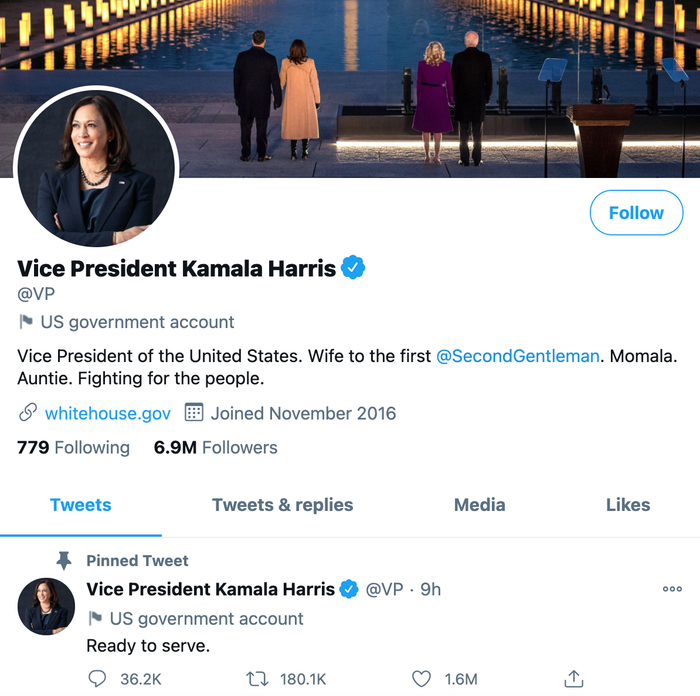Like the pinned tweet with heart icon

click(422, 679)
